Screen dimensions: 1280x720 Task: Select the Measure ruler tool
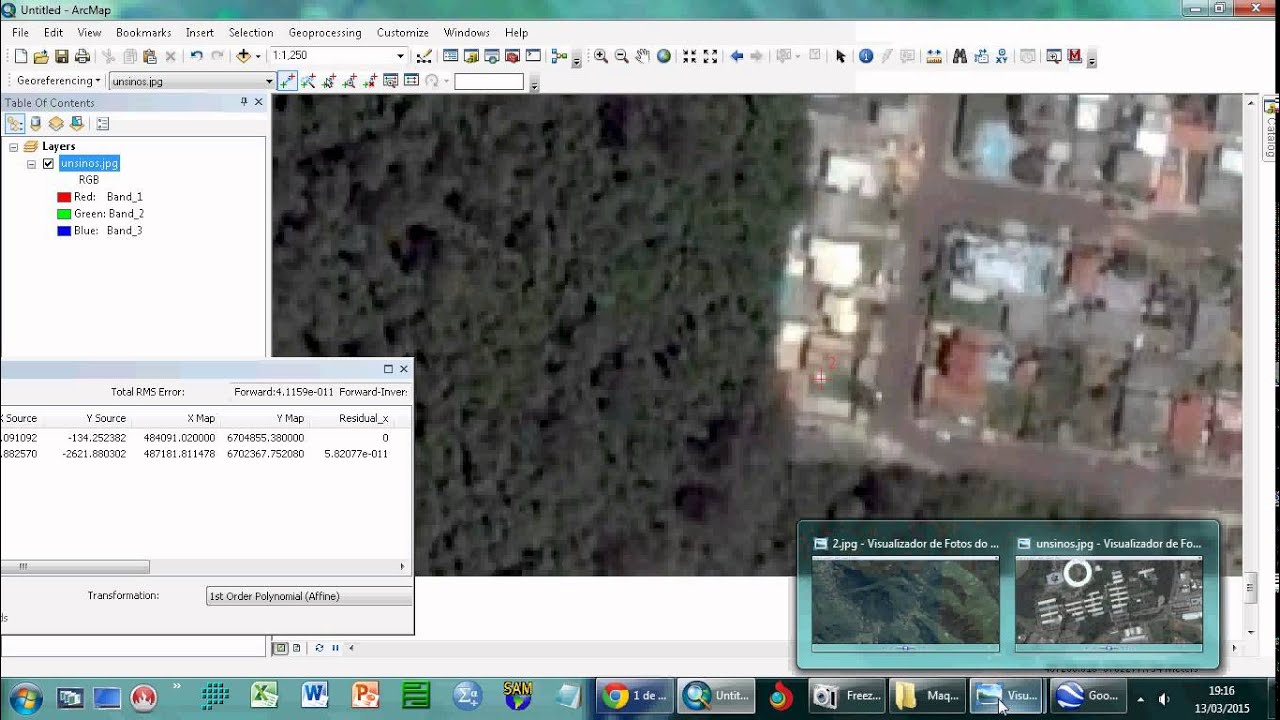(934, 57)
